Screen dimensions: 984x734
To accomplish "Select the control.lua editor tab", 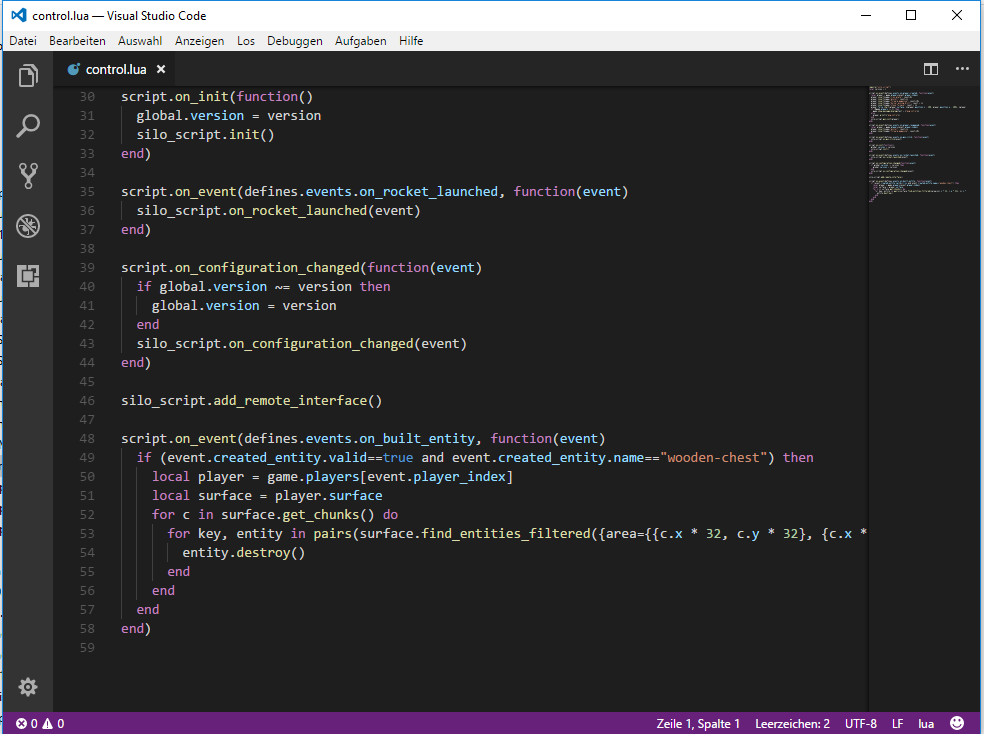I will 115,69.
